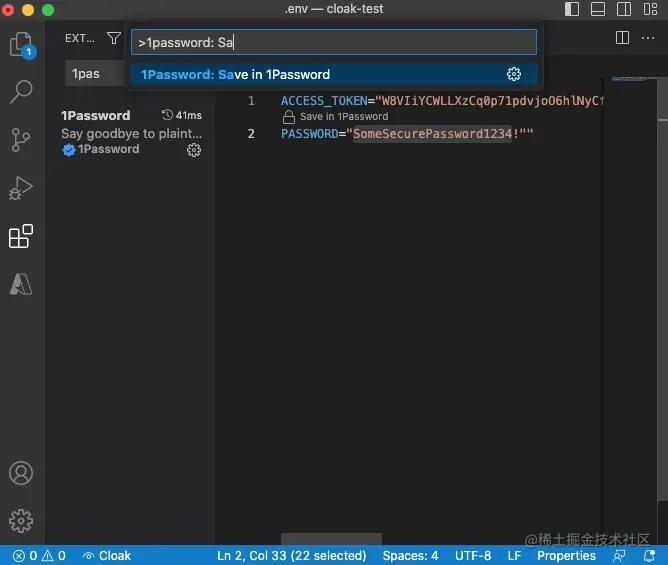668x565 pixels.
Task: Select the 'Save in 1Password' command result
Action: click(334, 75)
